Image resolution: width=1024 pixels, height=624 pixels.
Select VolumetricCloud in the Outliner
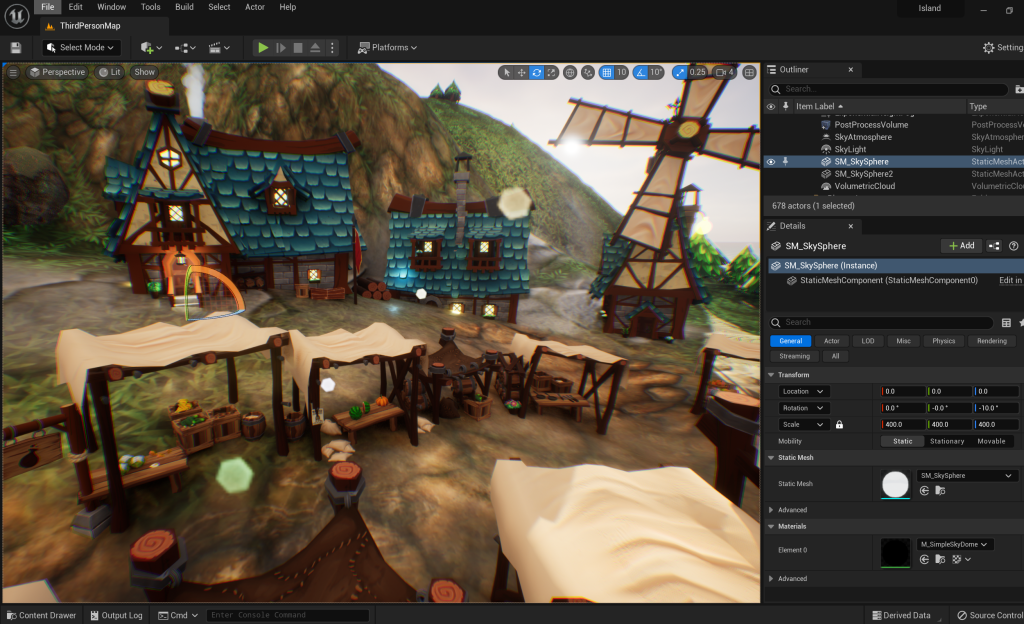coord(865,187)
